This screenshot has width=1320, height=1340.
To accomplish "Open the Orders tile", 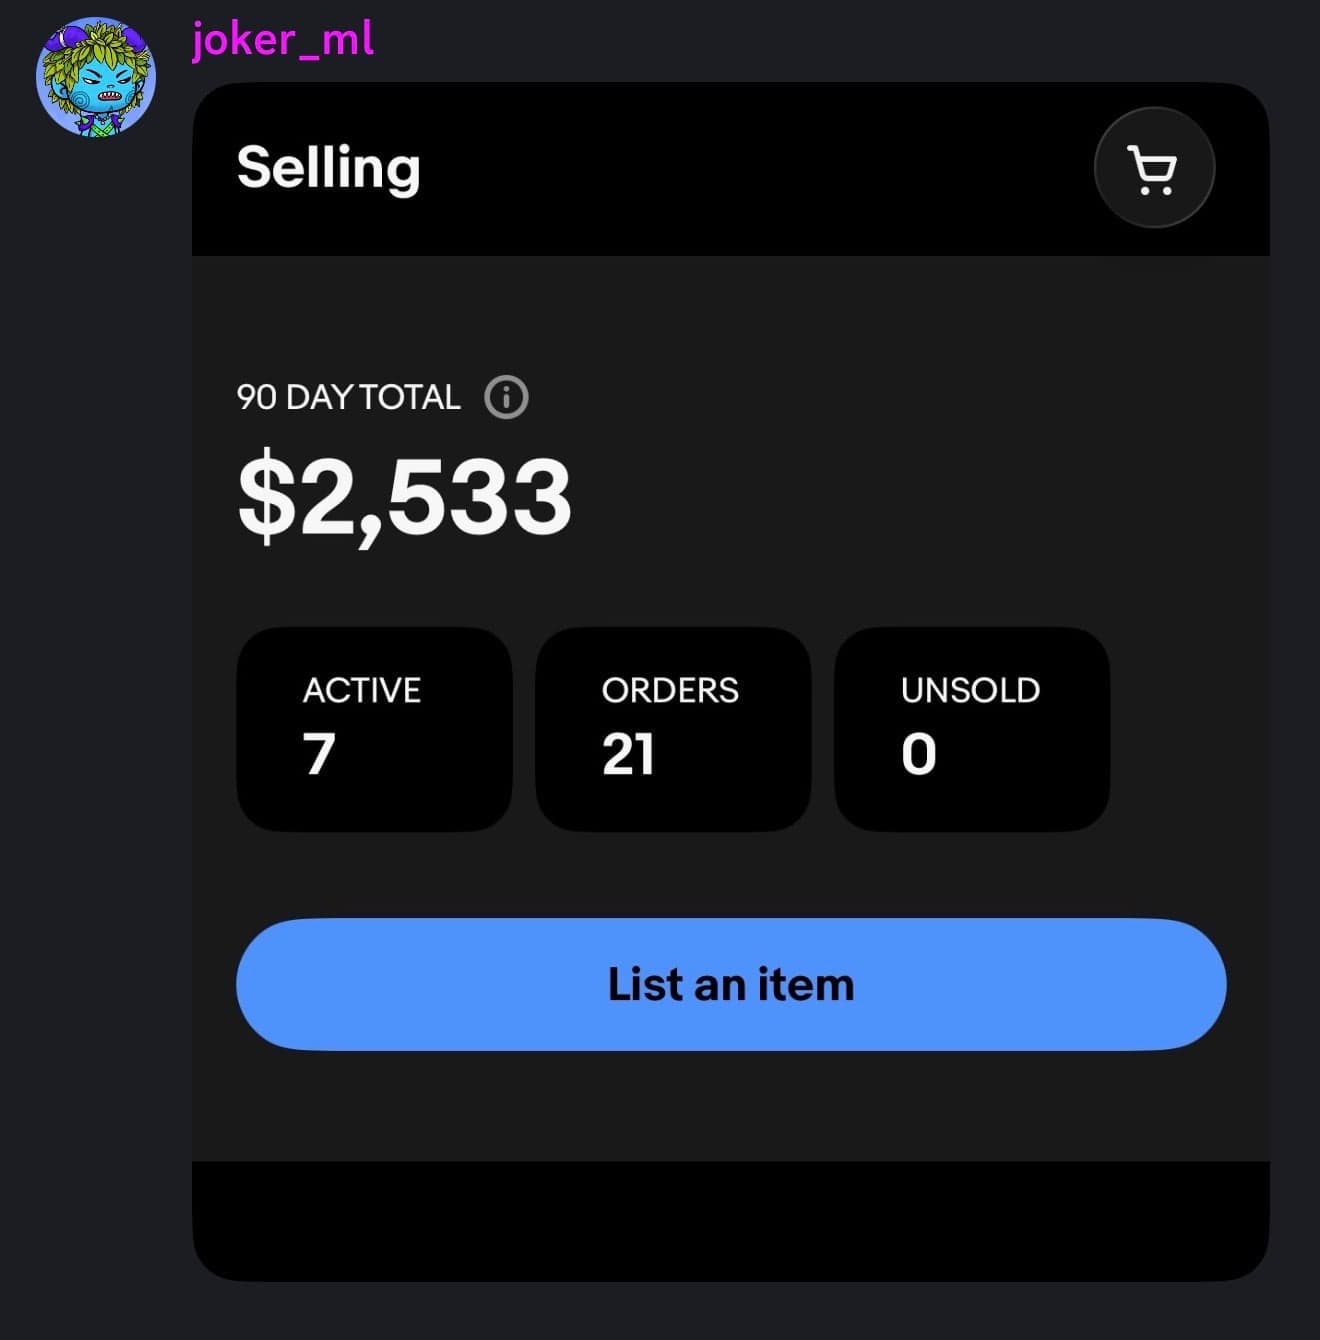I will coord(673,729).
